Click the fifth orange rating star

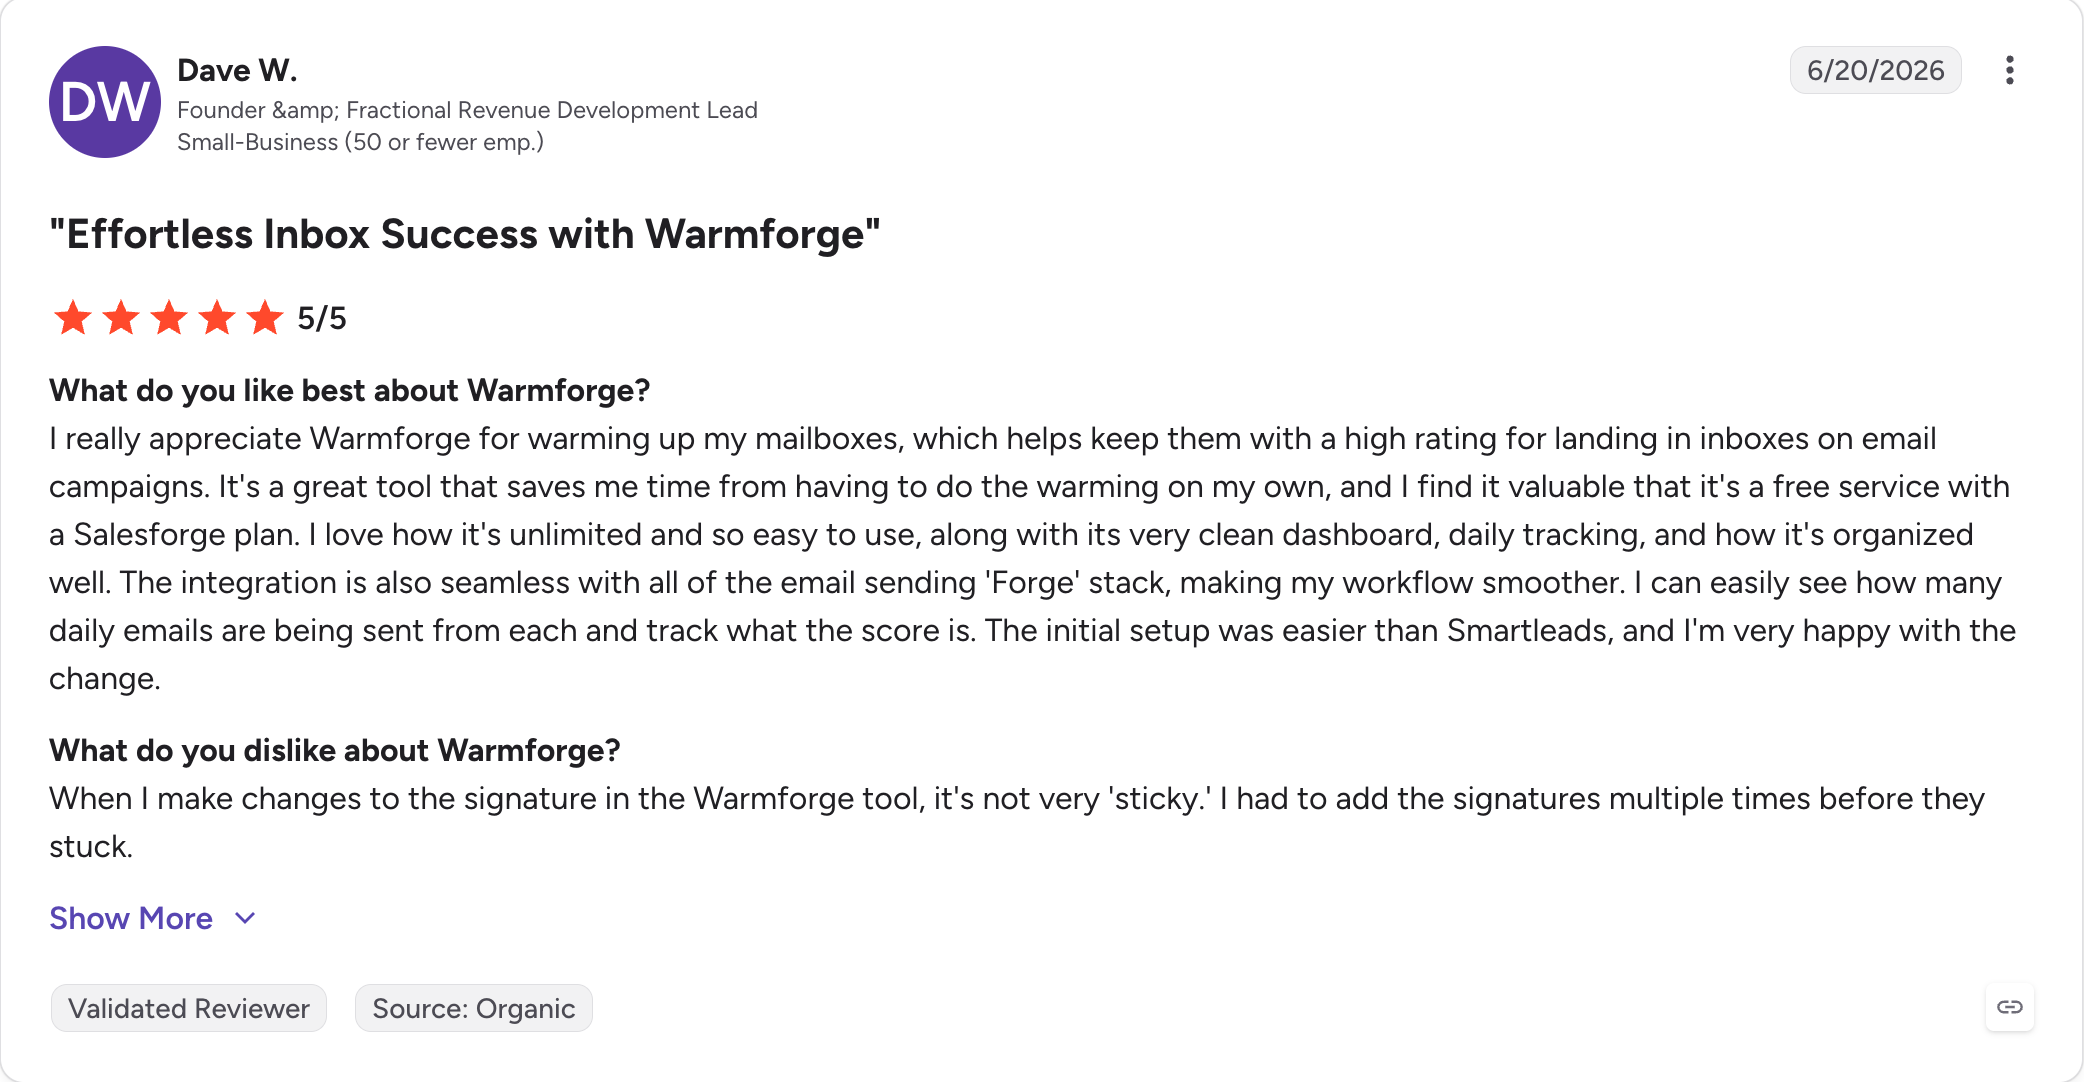coord(265,318)
